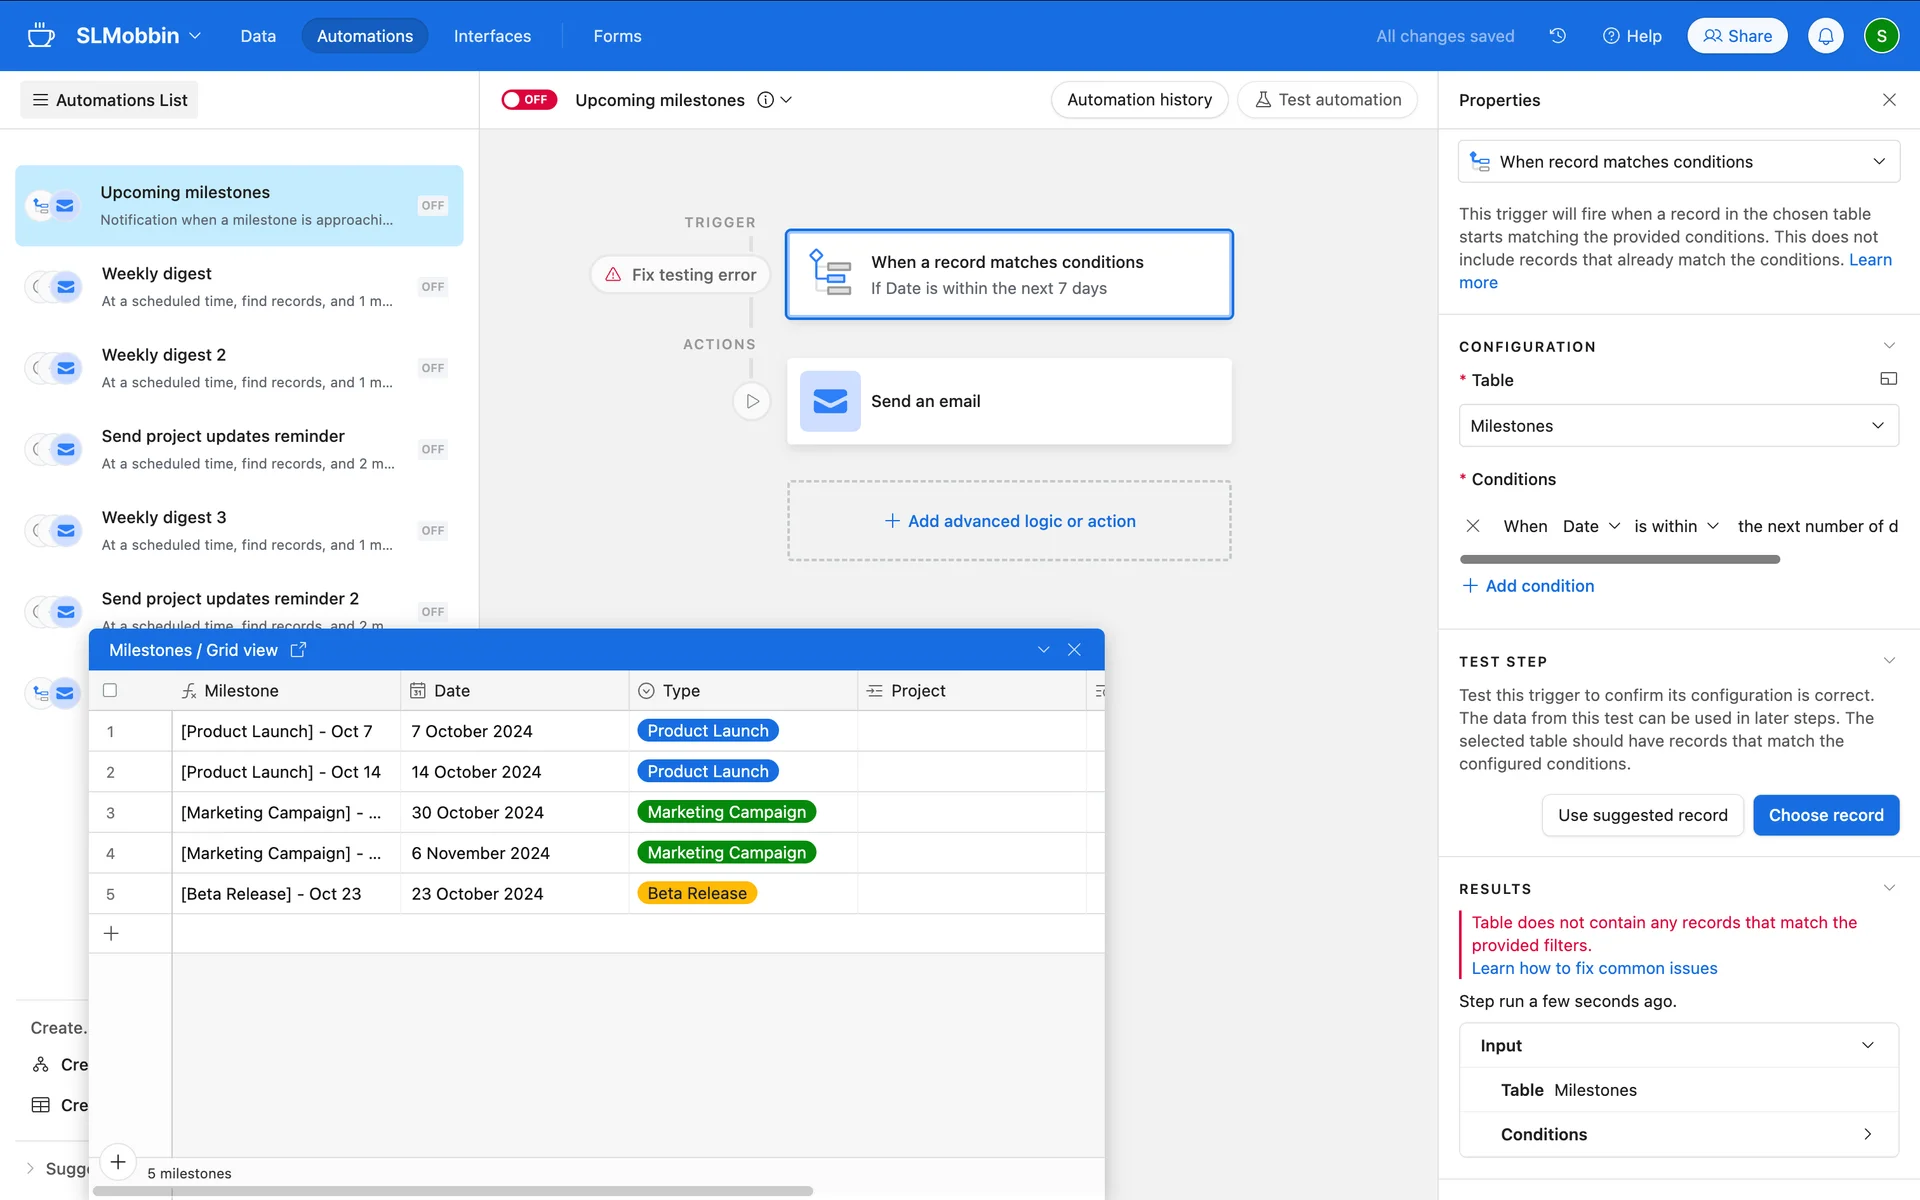Open the Data tab
Viewport: 1920px width, 1200px height.
(258, 36)
